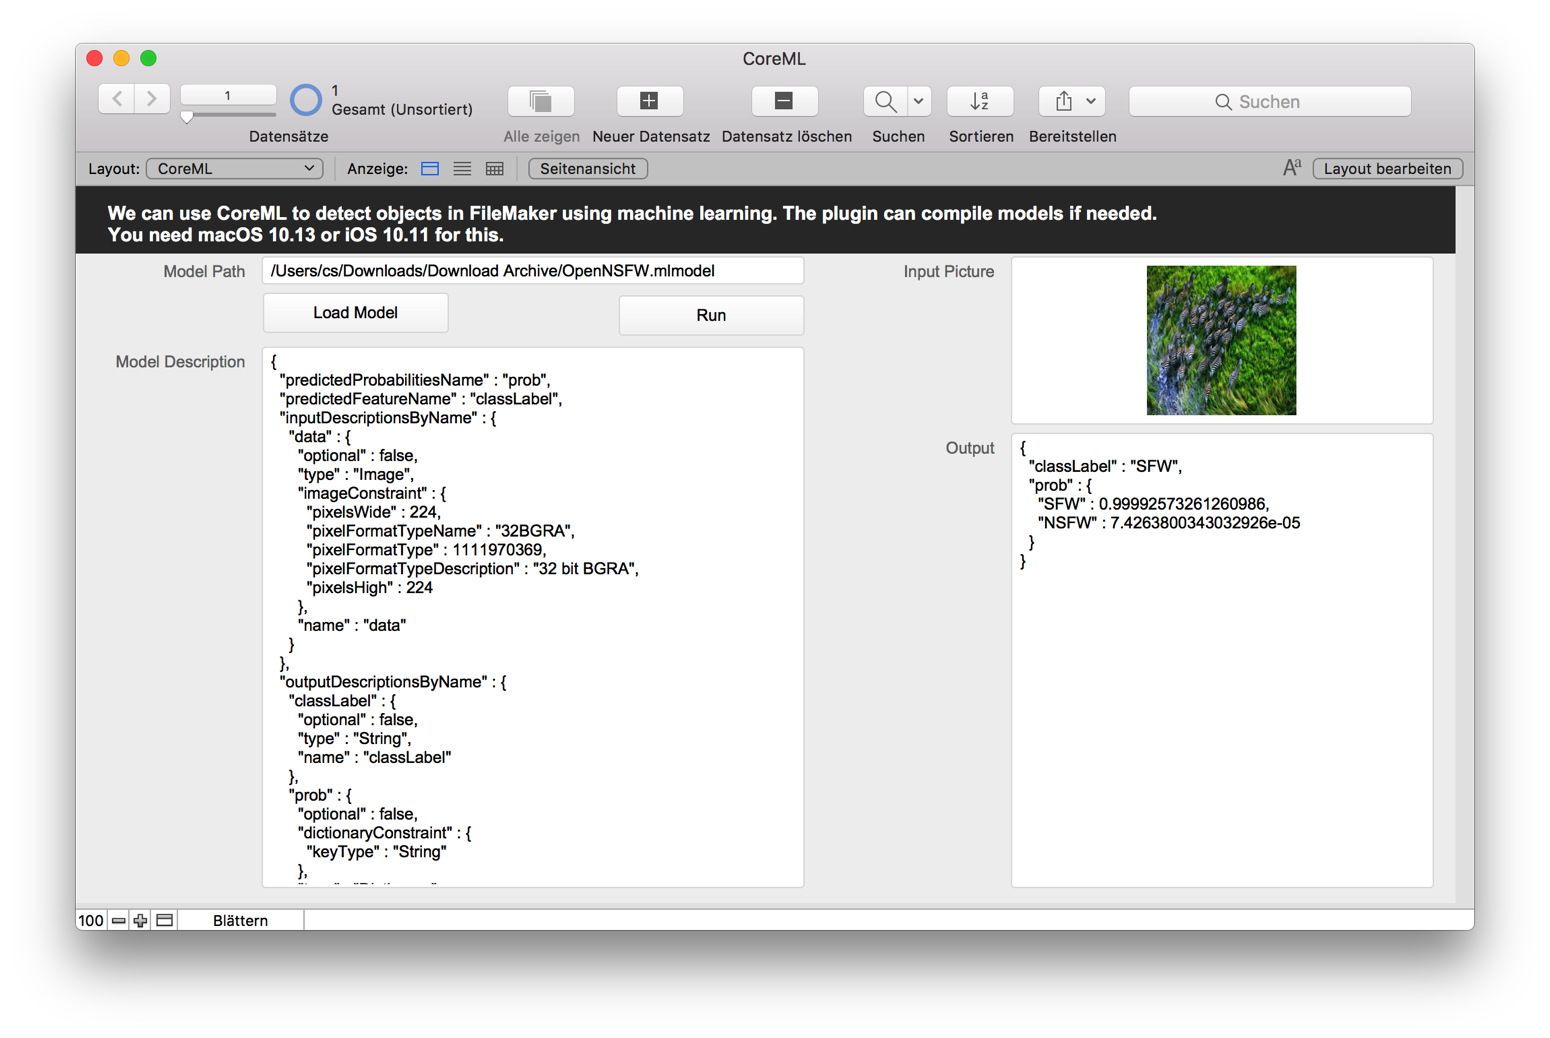1550x1038 pixels.
Task: Click the Datensatz löschen minus icon
Action: tap(784, 101)
